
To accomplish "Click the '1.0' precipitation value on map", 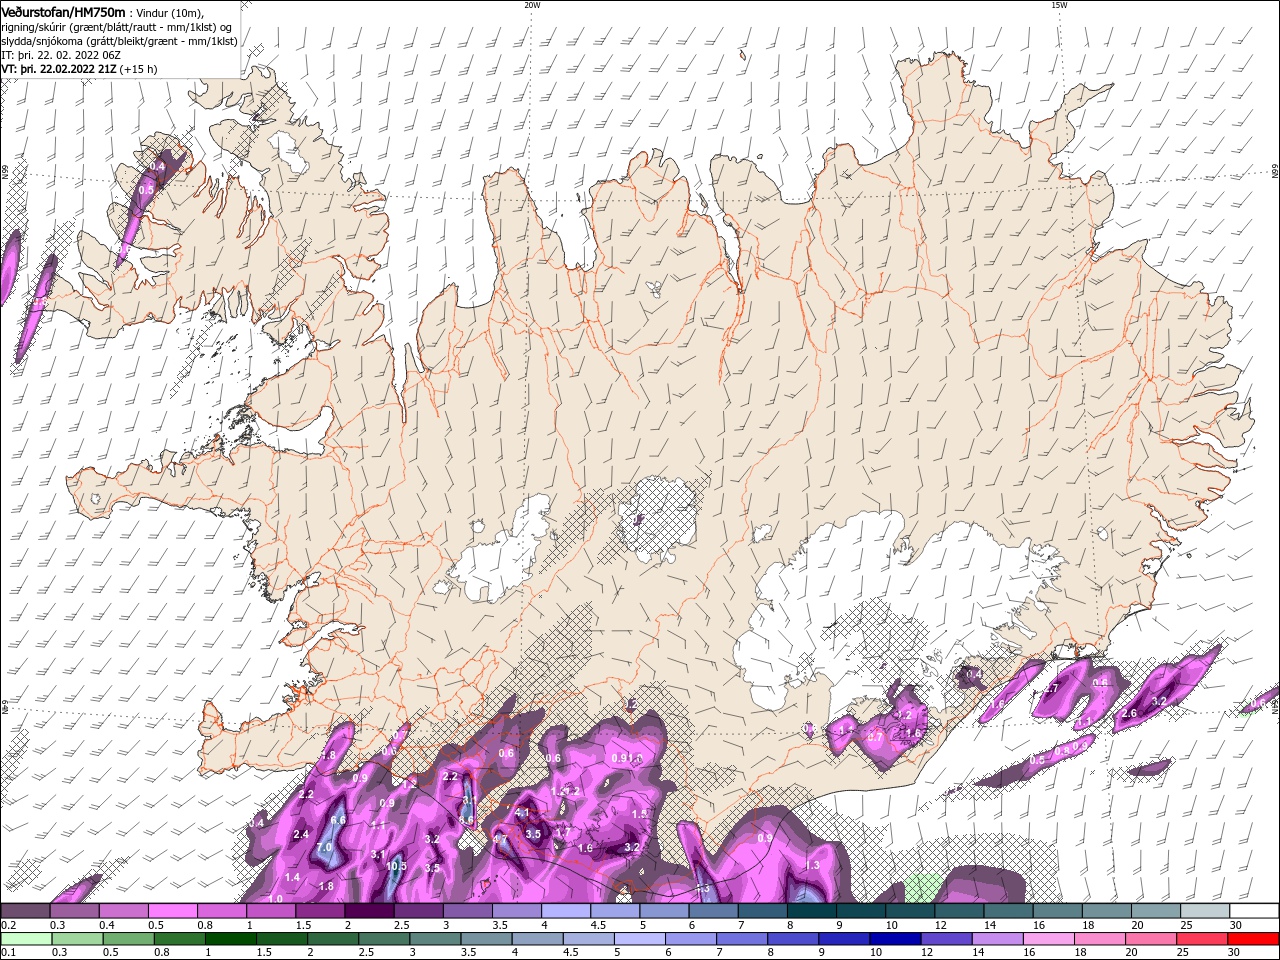I will coord(276,899).
